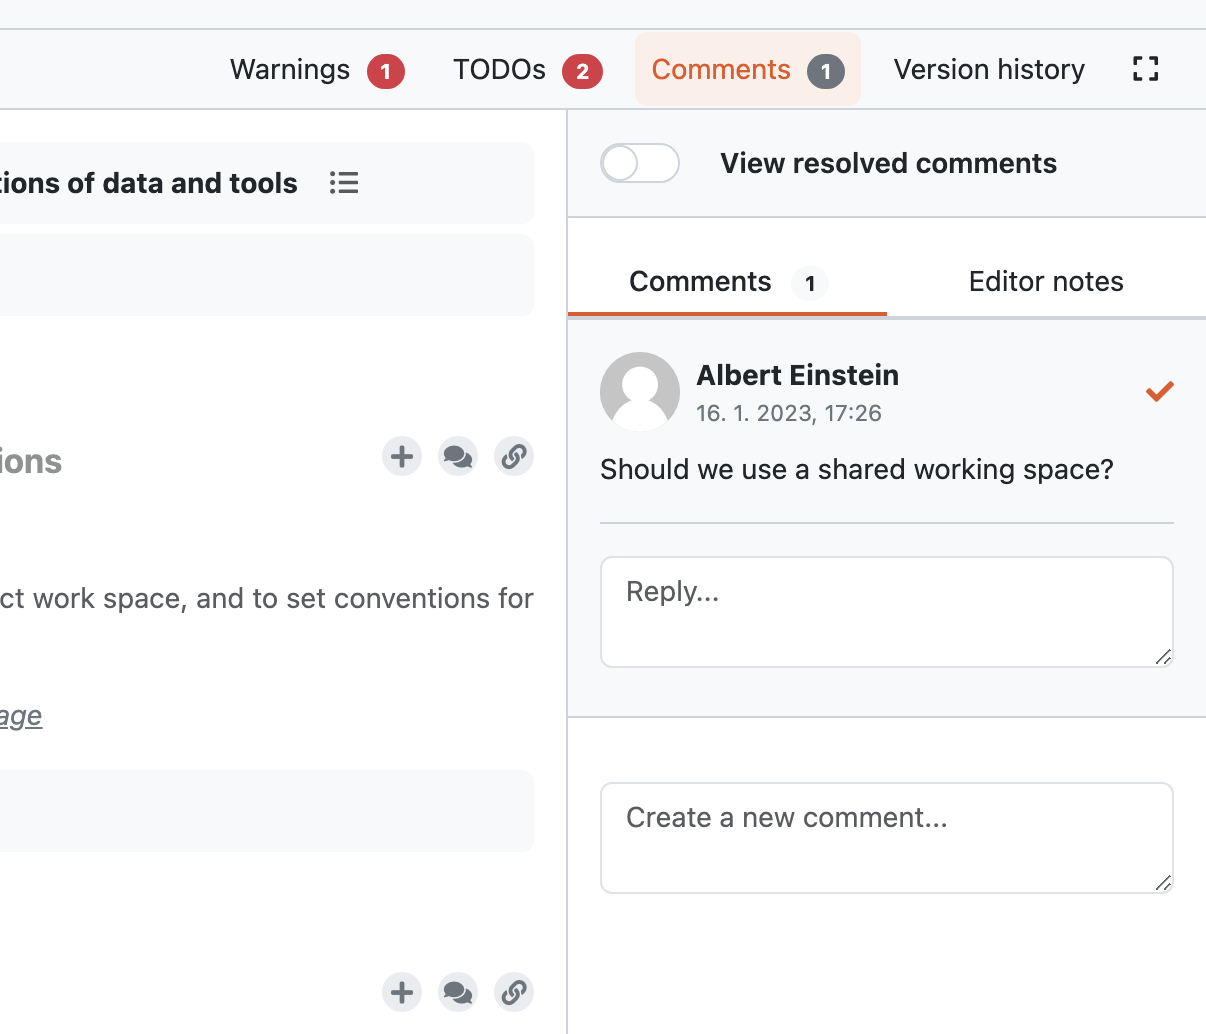Click the red Warnings count badge
1206x1034 pixels.
pos(386,72)
